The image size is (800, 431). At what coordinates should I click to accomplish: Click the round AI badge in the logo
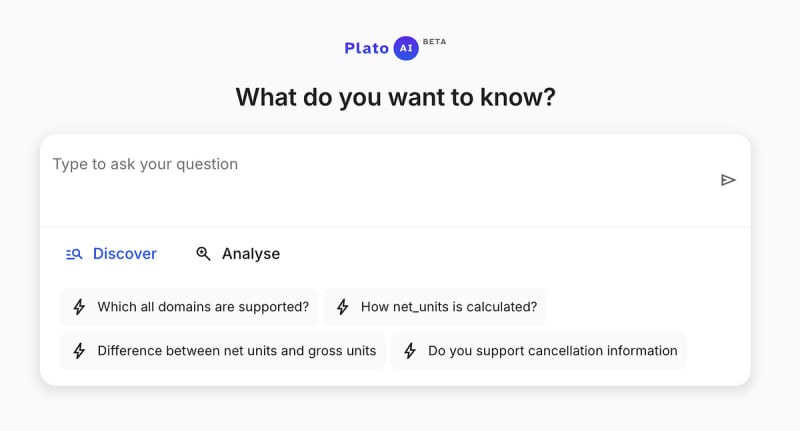[406, 48]
